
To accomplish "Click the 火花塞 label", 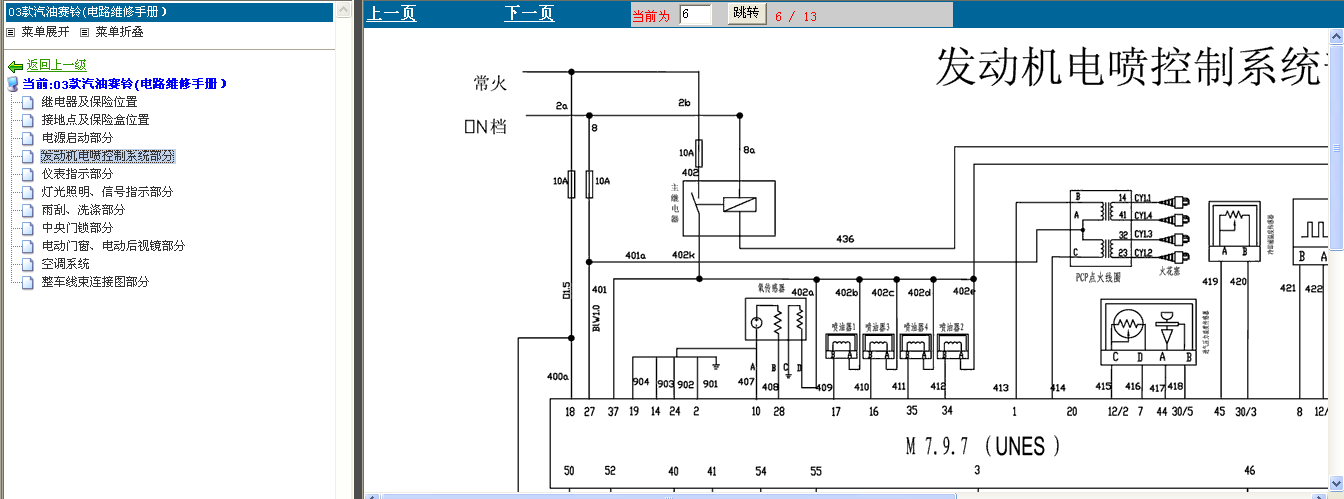I will [x=1169, y=271].
